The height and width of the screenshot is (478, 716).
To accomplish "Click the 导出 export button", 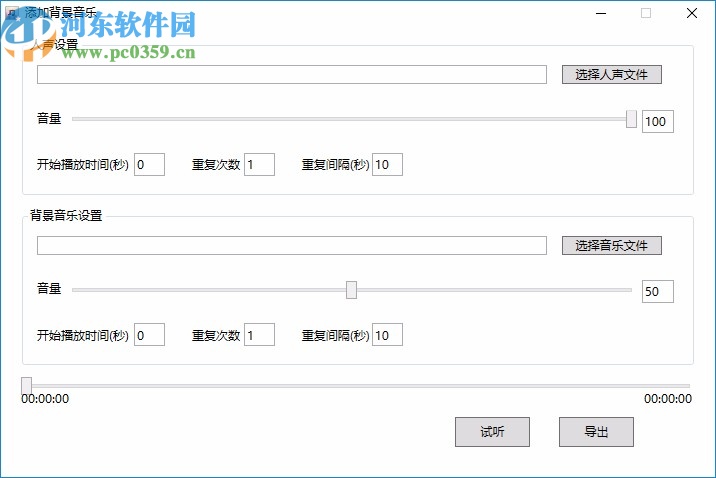I will click(596, 432).
